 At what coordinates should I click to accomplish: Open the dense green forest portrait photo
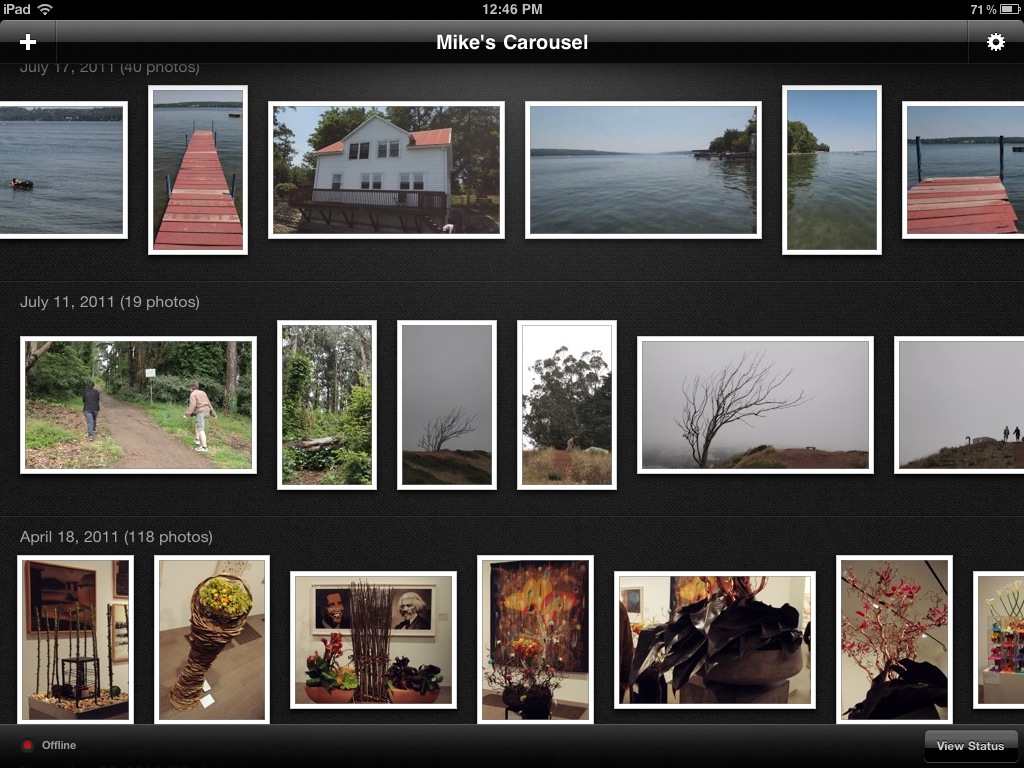coord(327,405)
